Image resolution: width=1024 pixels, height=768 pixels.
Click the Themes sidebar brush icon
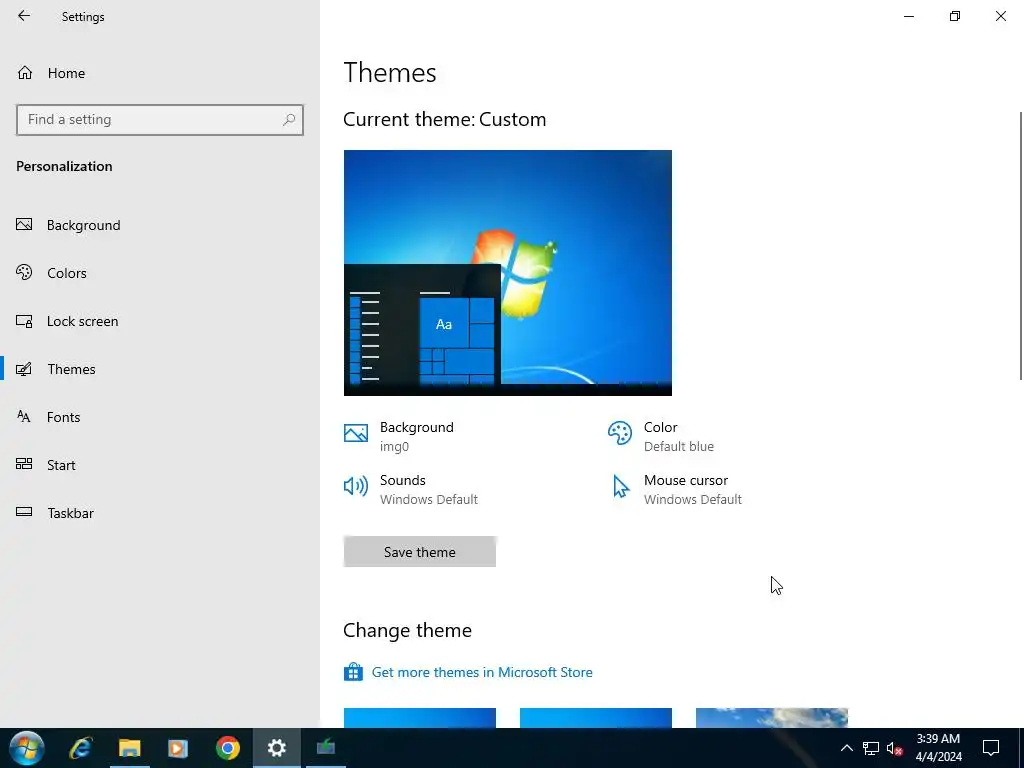(x=24, y=369)
